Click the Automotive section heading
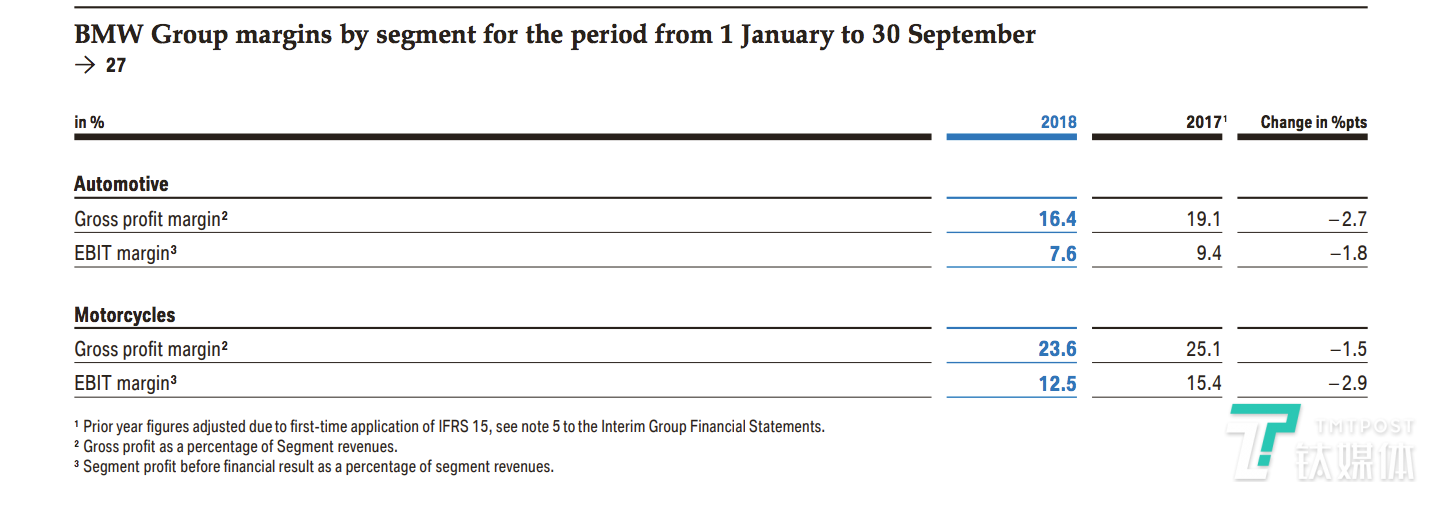 pyautogui.click(x=121, y=184)
